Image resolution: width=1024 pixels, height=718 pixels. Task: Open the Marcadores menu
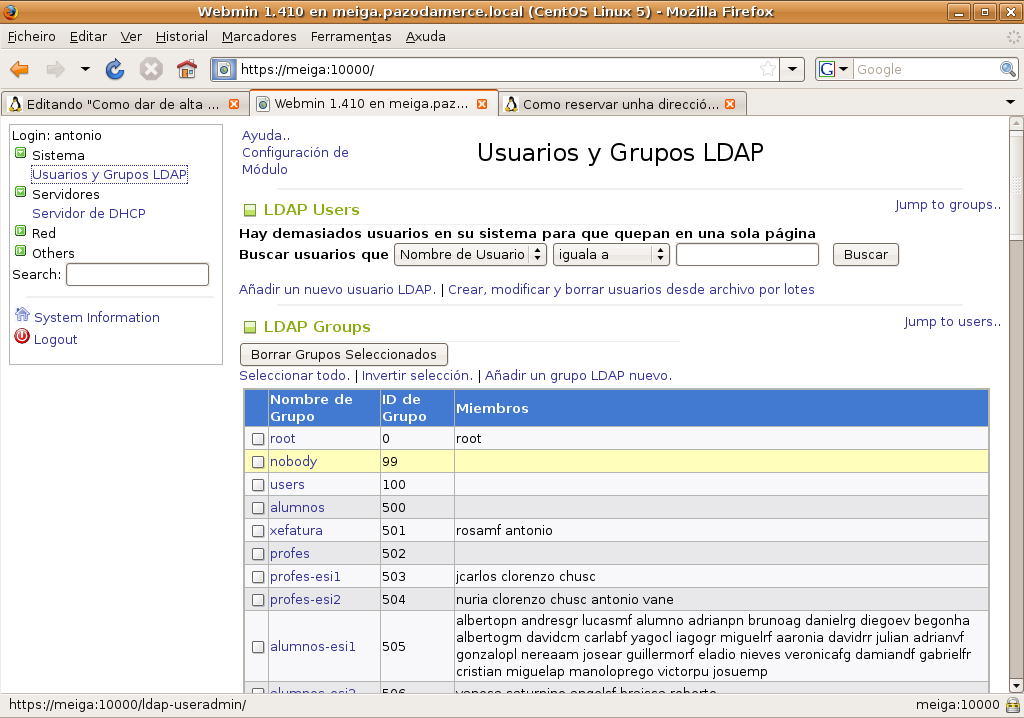pyautogui.click(x=259, y=36)
